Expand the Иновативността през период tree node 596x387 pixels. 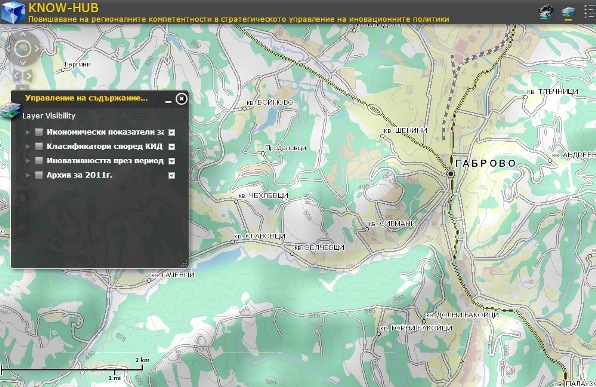(28, 161)
